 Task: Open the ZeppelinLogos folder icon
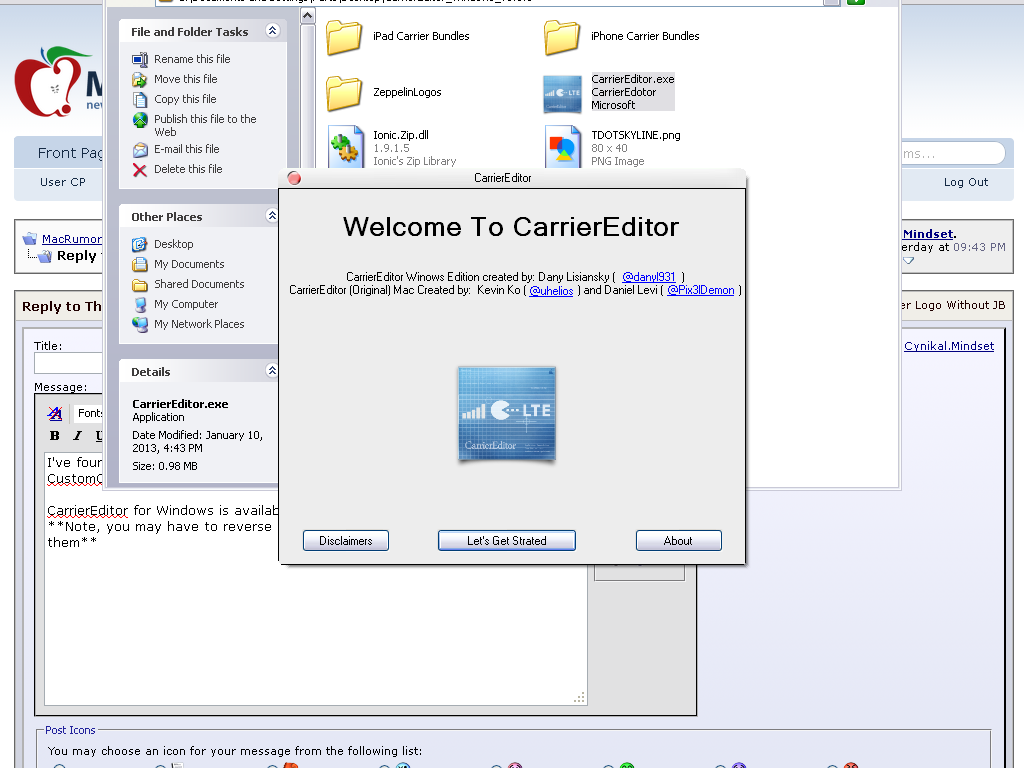pyautogui.click(x=344, y=93)
